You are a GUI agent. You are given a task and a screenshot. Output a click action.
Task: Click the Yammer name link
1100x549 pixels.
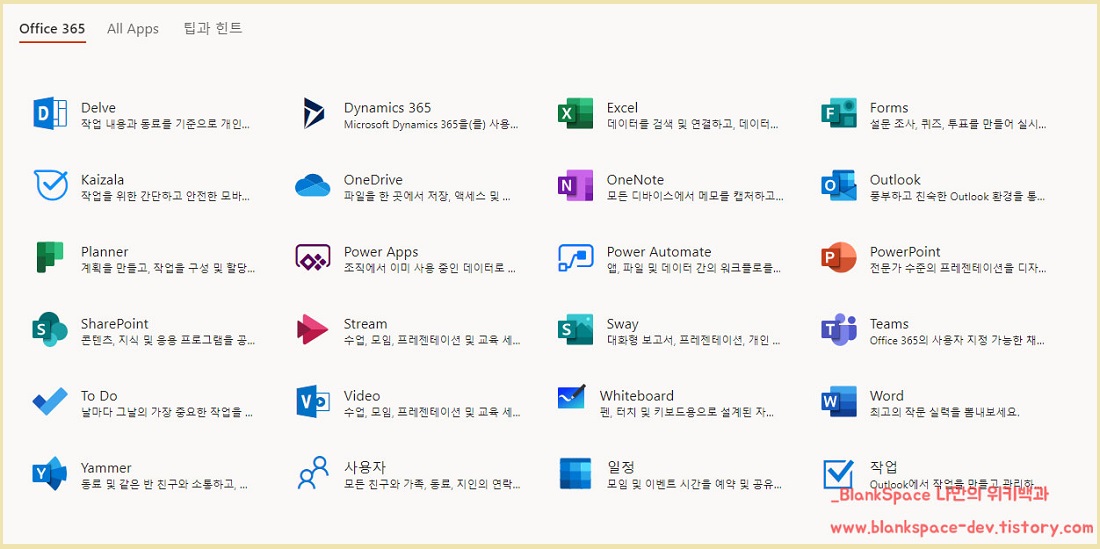[x=106, y=468]
